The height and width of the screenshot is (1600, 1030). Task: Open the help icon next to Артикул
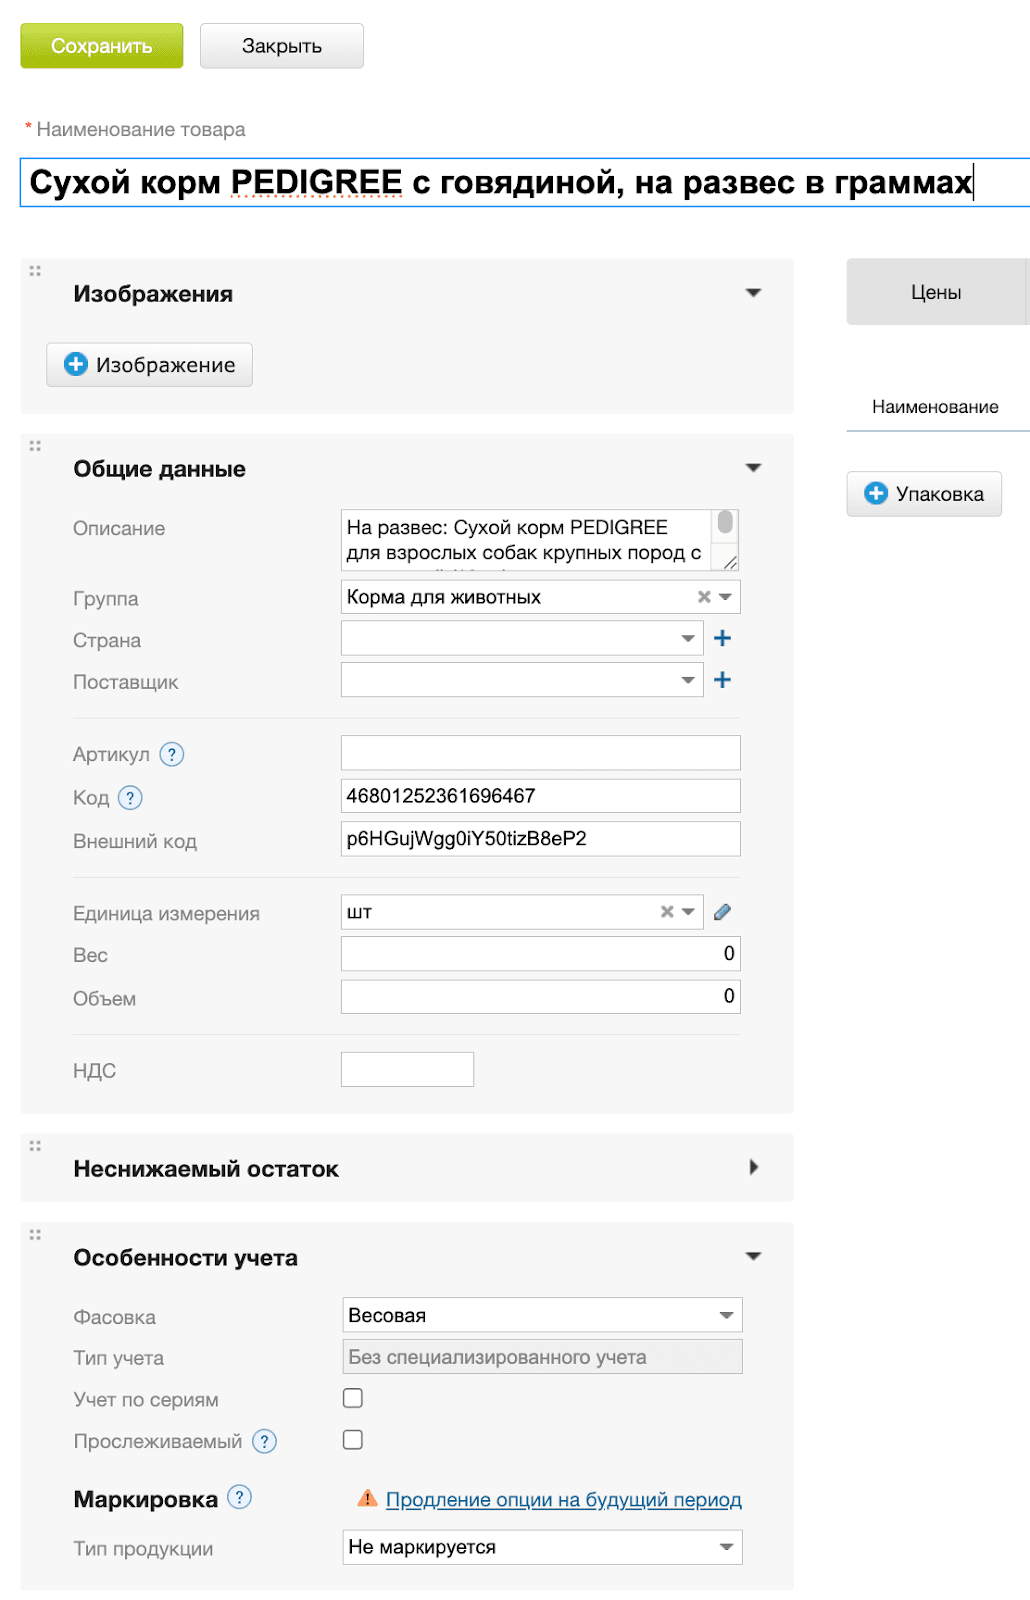click(x=172, y=754)
